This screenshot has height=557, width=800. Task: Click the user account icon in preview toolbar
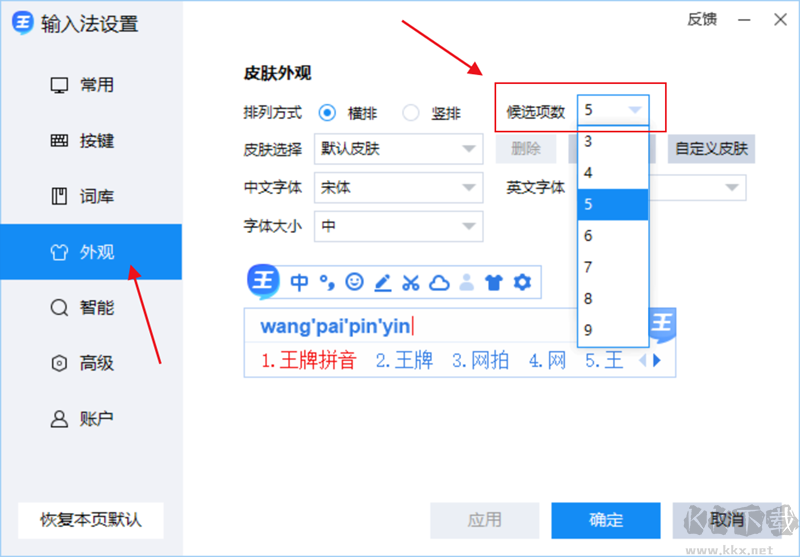[x=466, y=282]
